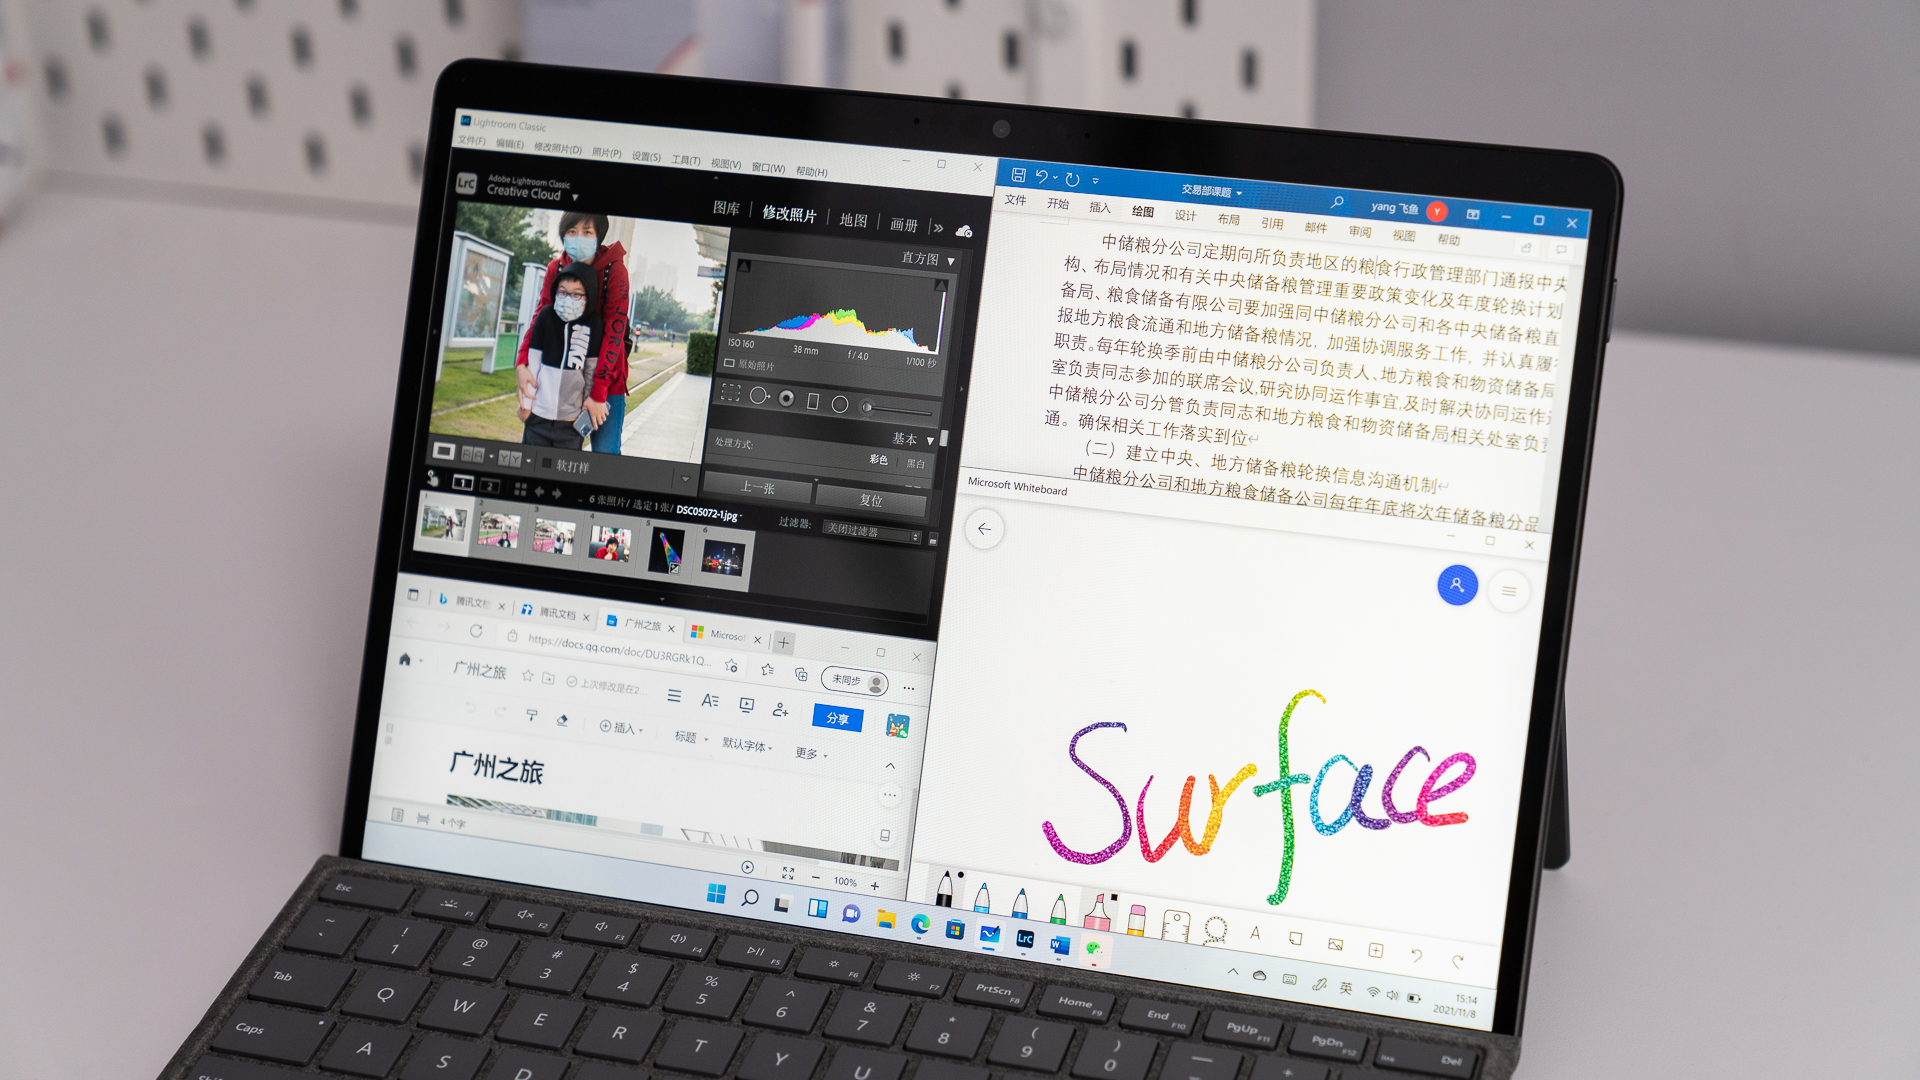Collapse the 基本 basic panel
1920x1080 pixels.
[x=930, y=441]
